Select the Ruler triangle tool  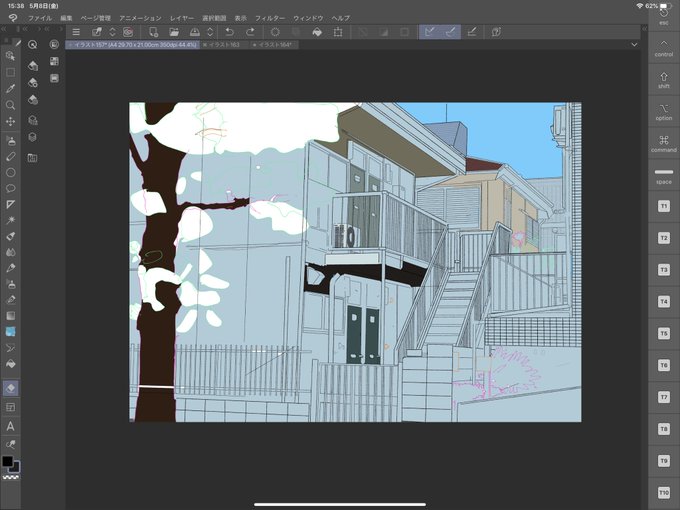pyautogui.click(x=10, y=204)
